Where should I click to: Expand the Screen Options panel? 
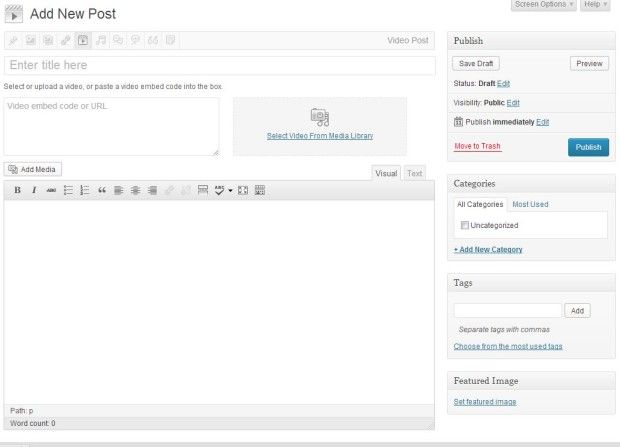click(543, 5)
